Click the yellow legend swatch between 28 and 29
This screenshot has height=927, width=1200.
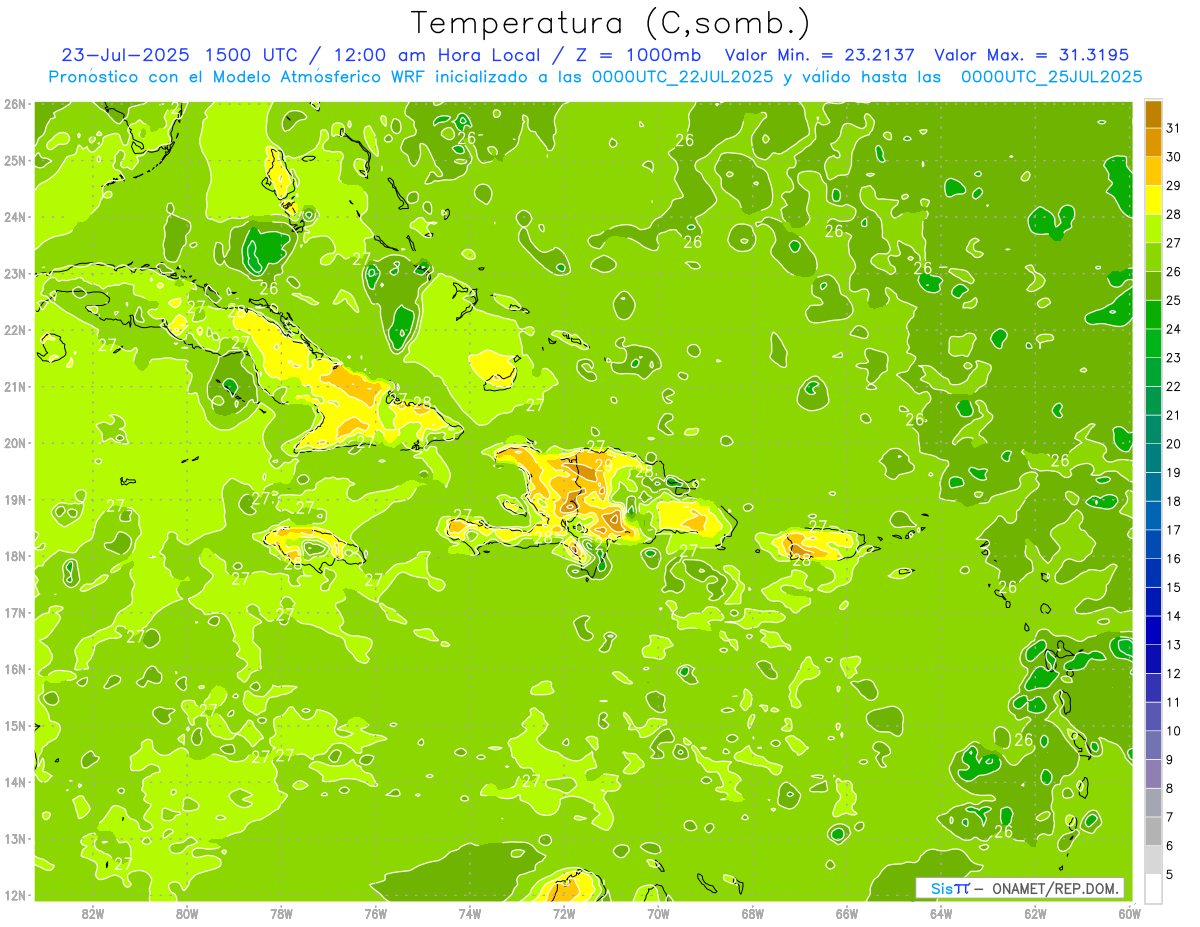point(1153,199)
